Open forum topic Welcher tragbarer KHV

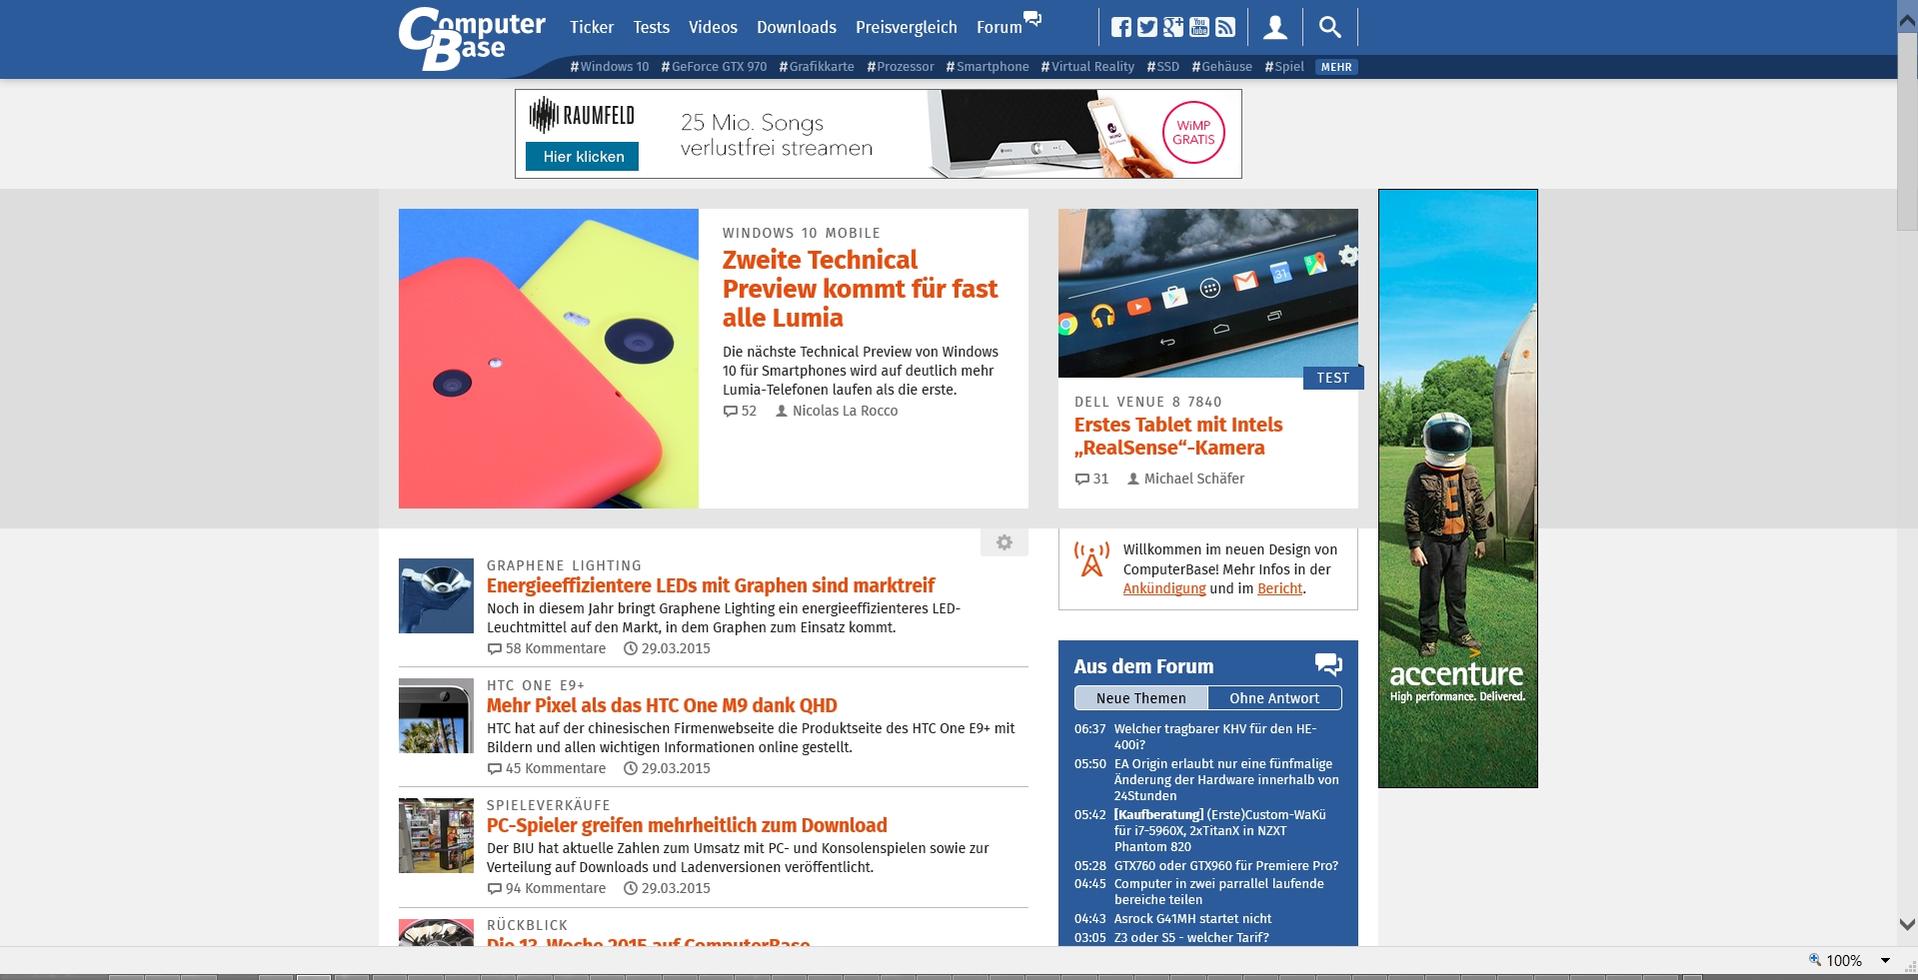pyautogui.click(x=1215, y=737)
